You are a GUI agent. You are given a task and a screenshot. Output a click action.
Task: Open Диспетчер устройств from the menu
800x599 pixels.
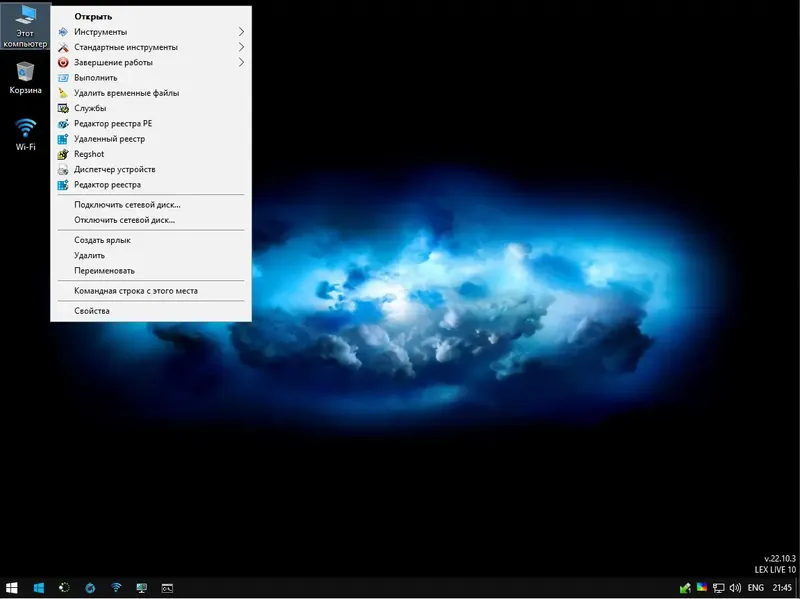tap(114, 169)
